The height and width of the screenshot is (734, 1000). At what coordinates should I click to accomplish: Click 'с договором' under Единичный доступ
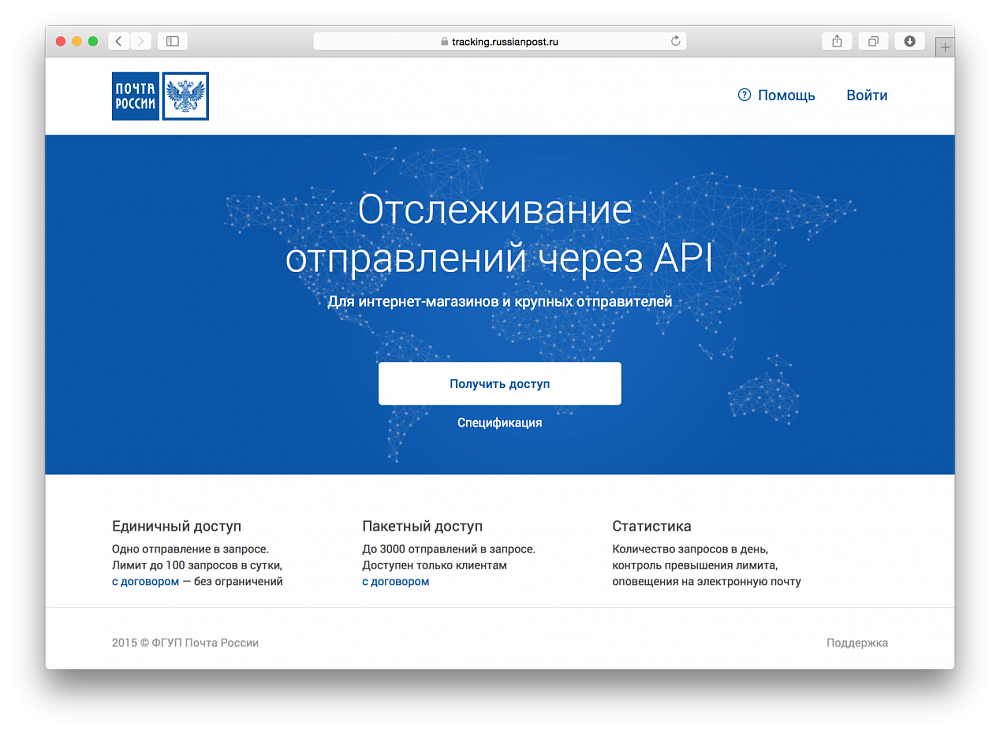(x=144, y=581)
